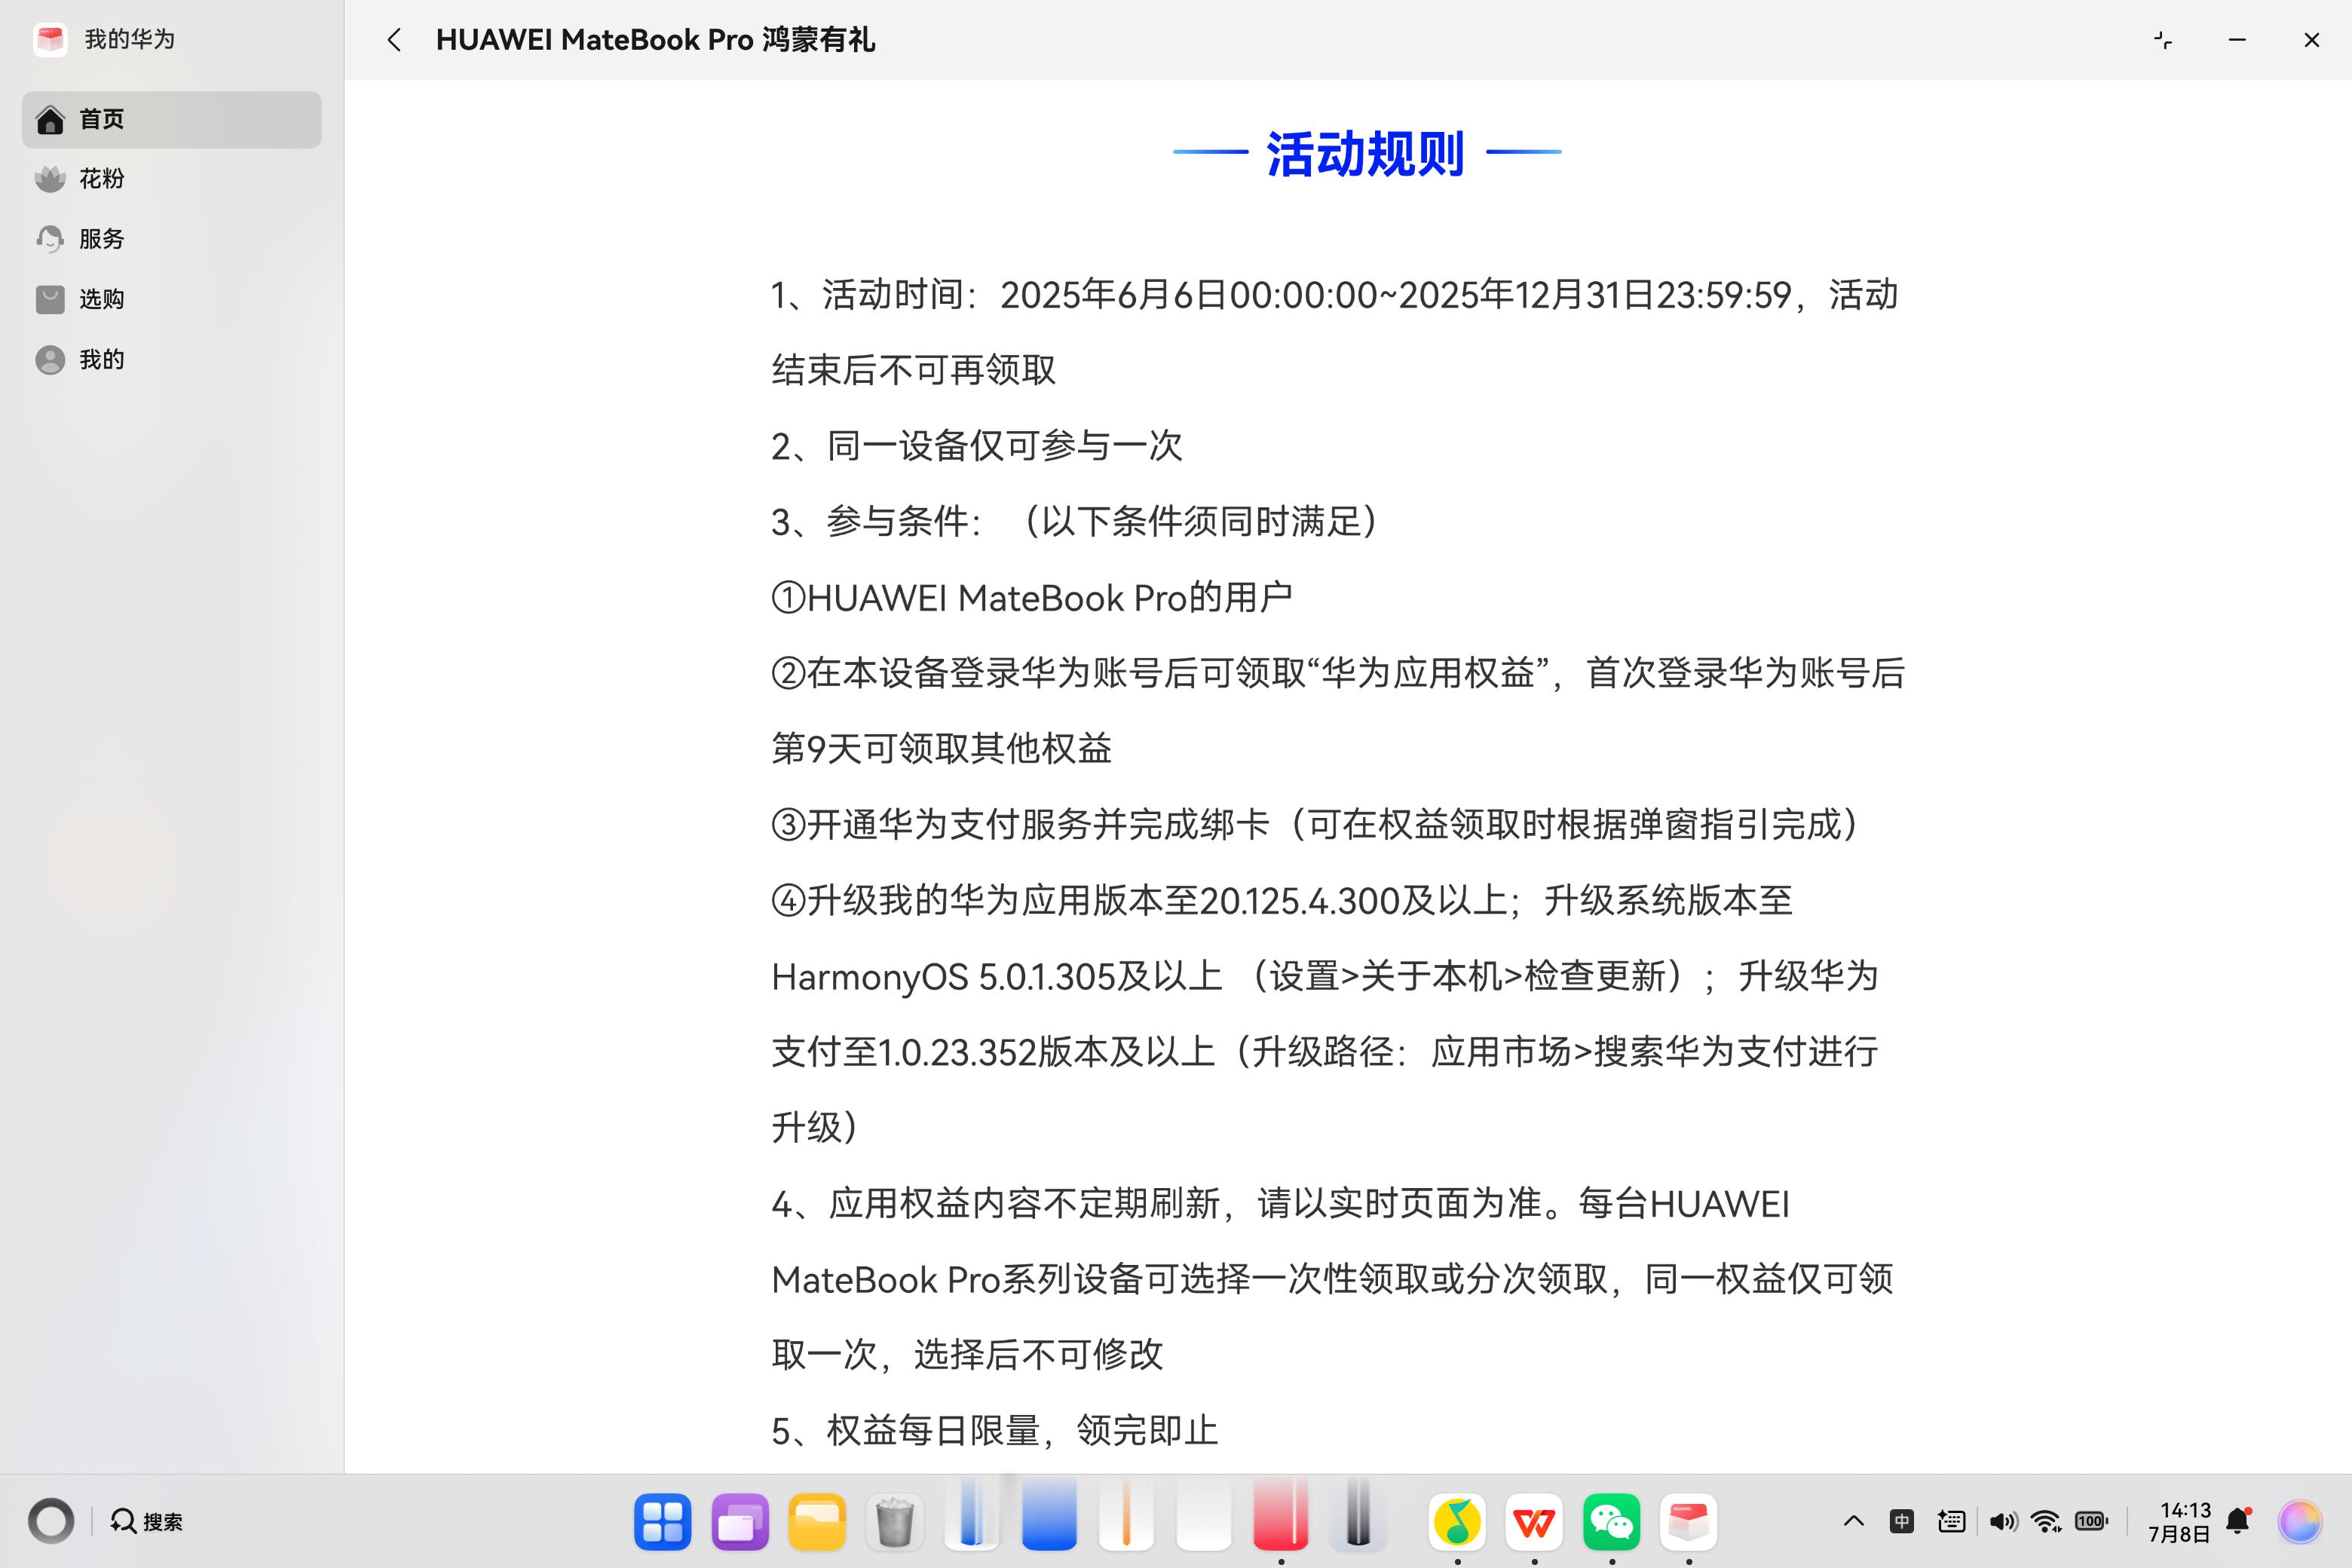Open the yellow file manager folder in dock

coord(817,1522)
